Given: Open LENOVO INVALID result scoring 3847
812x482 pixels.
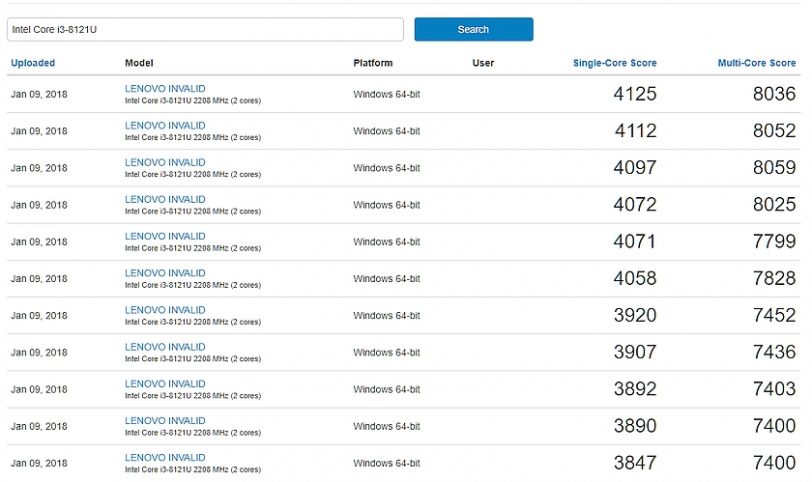Looking at the screenshot, I should [165, 457].
